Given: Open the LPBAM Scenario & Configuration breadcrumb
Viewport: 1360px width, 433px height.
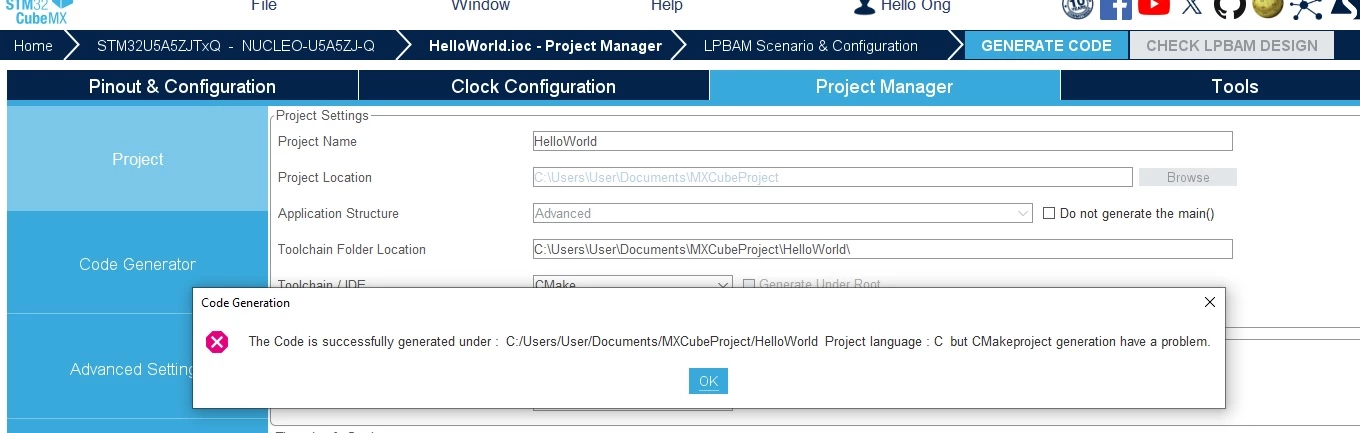Looking at the screenshot, I should pos(811,46).
